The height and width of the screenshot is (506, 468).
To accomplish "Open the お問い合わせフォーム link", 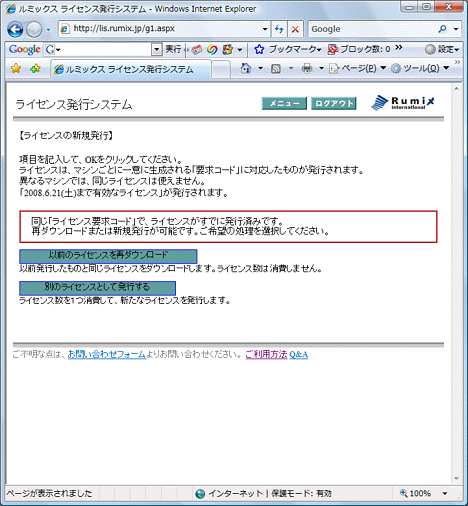I will pos(107,354).
